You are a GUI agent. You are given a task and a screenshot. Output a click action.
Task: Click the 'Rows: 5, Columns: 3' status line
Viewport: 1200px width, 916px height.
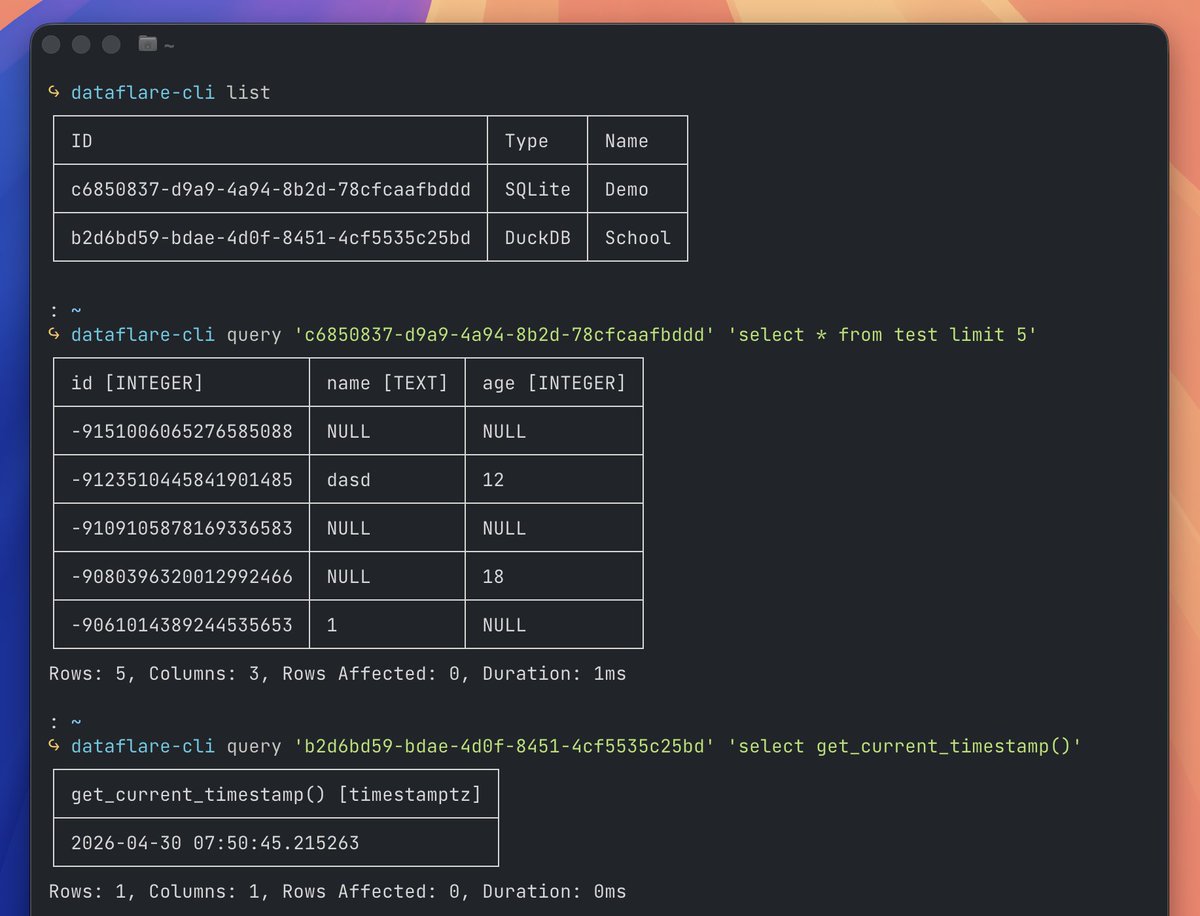coord(337,674)
